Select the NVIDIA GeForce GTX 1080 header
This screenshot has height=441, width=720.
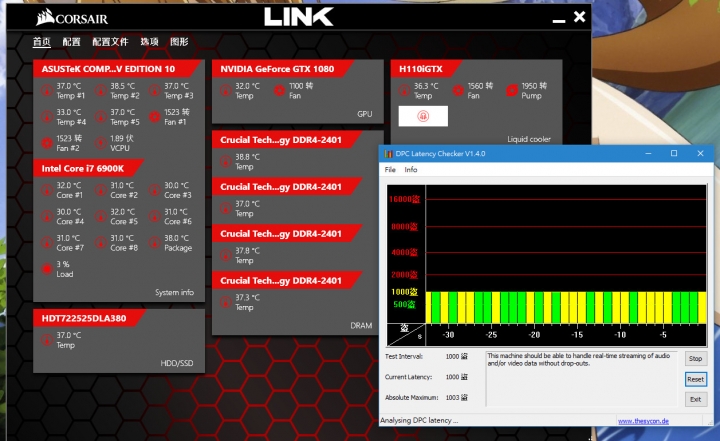click(282, 69)
